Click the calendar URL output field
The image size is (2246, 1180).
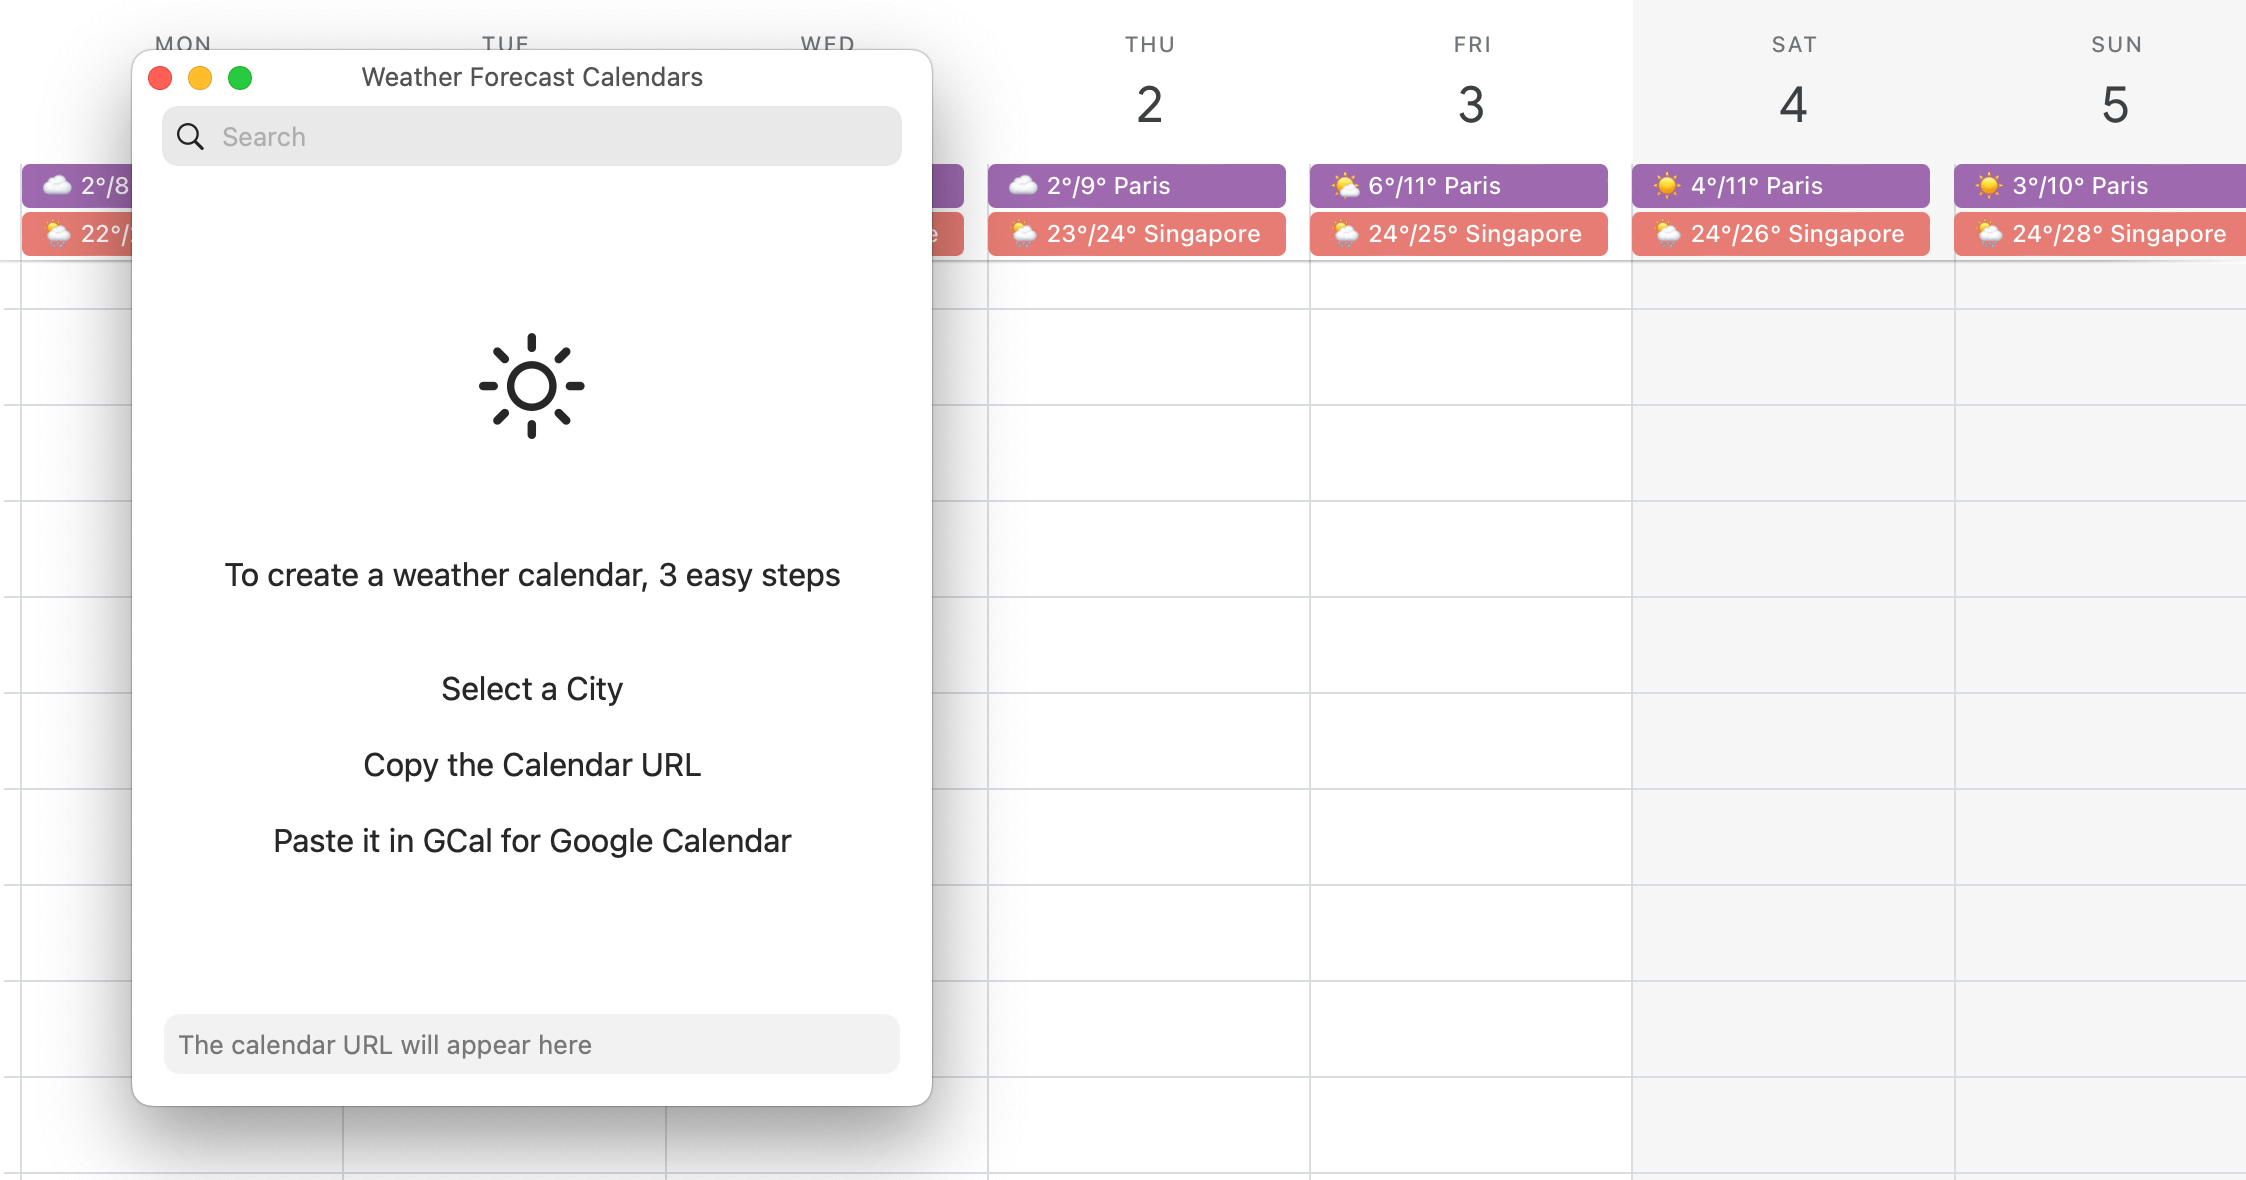pyautogui.click(x=532, y=1045)
